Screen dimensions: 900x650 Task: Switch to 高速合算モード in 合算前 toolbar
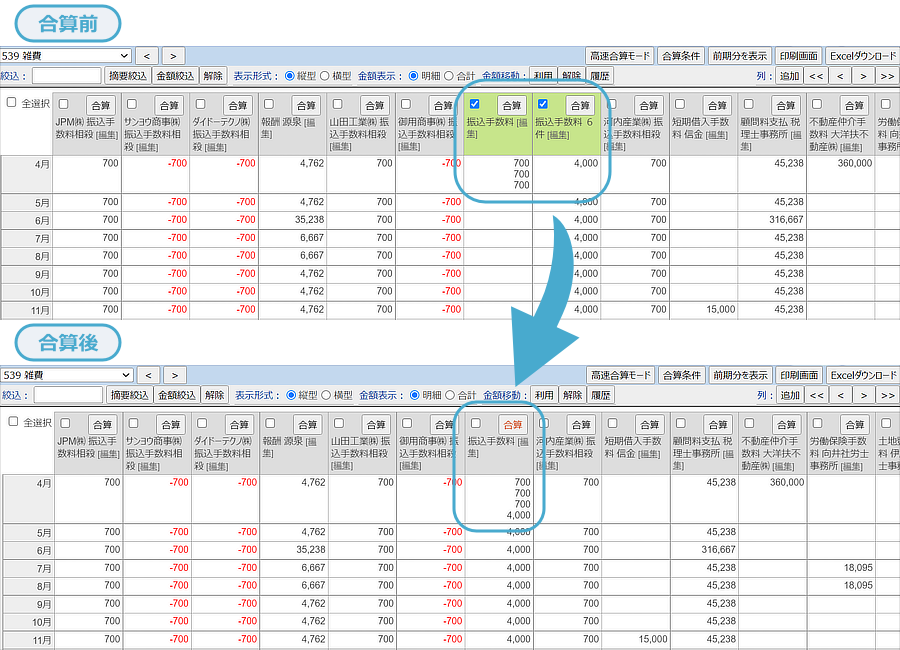pos(619,56)
